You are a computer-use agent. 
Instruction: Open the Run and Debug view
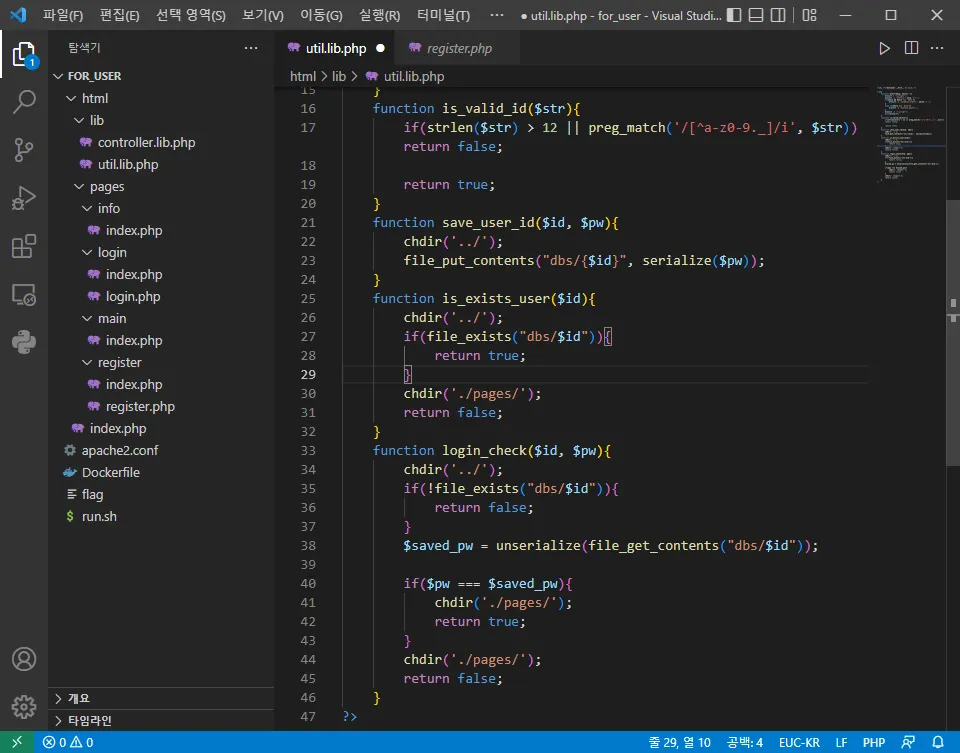pos(24,198)
